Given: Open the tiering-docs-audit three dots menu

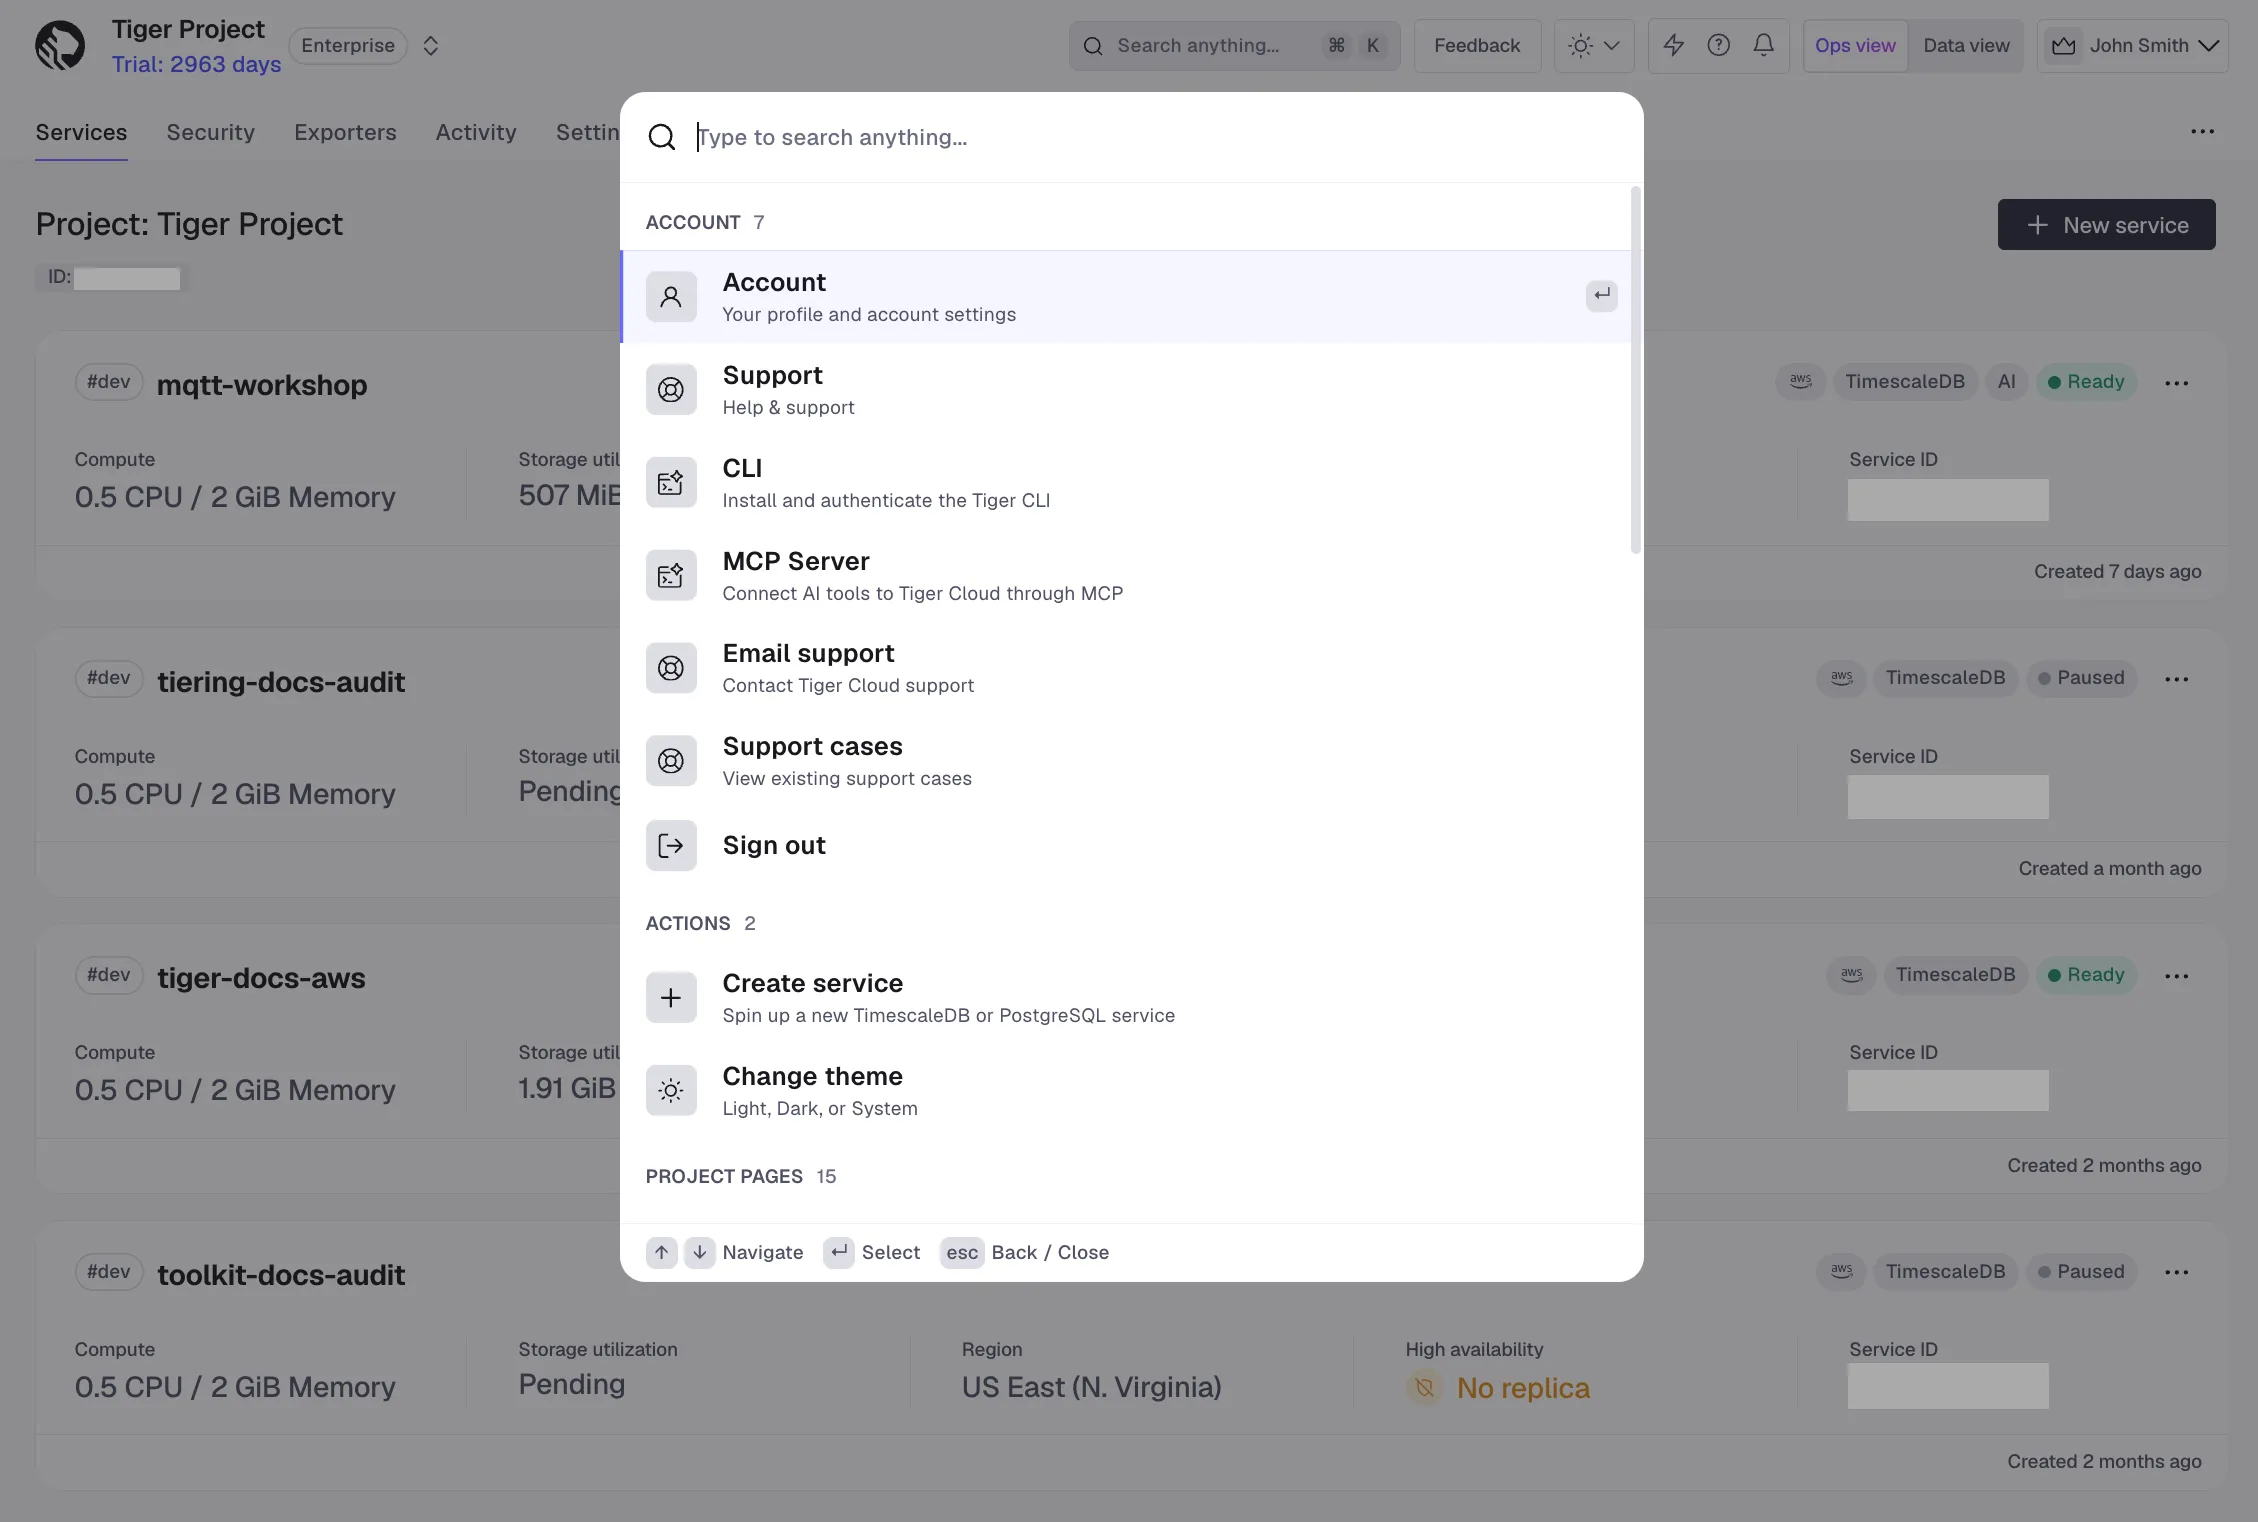Looking at the screenshot, I should click(x=2176, y=679).
